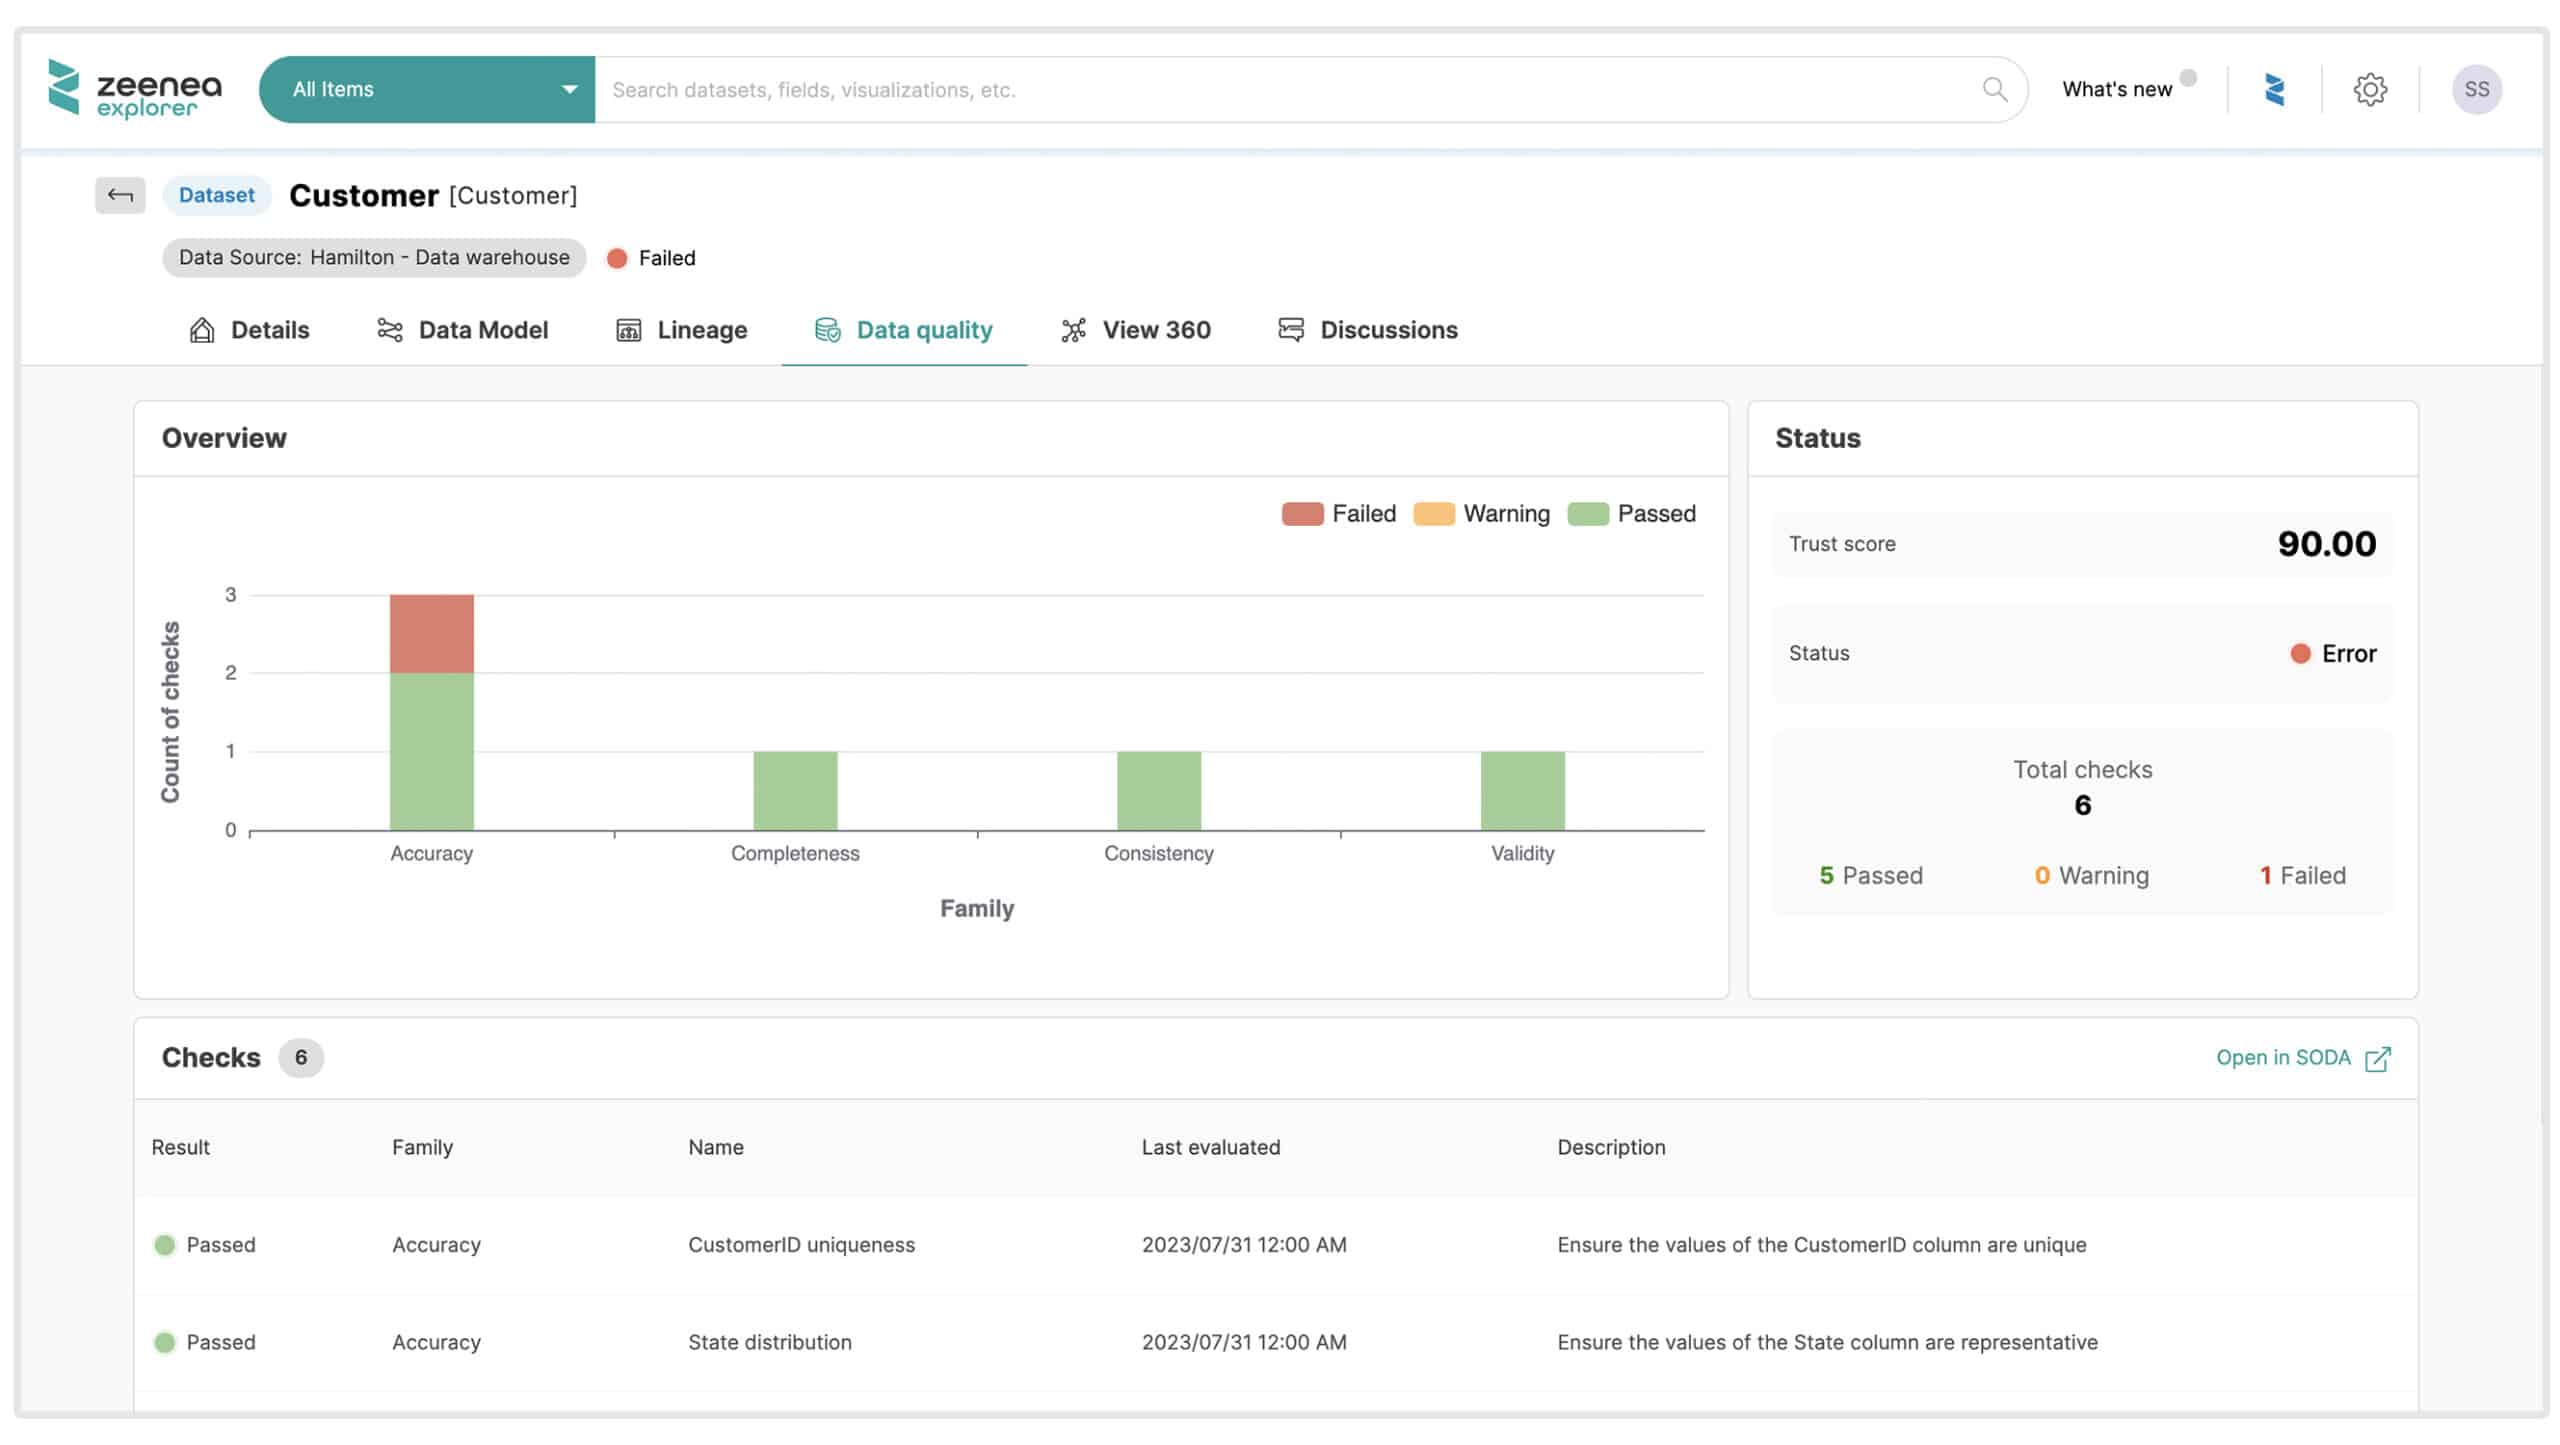
Task: Toggle the Warning legend swatch
Action: click(1434, 514)
